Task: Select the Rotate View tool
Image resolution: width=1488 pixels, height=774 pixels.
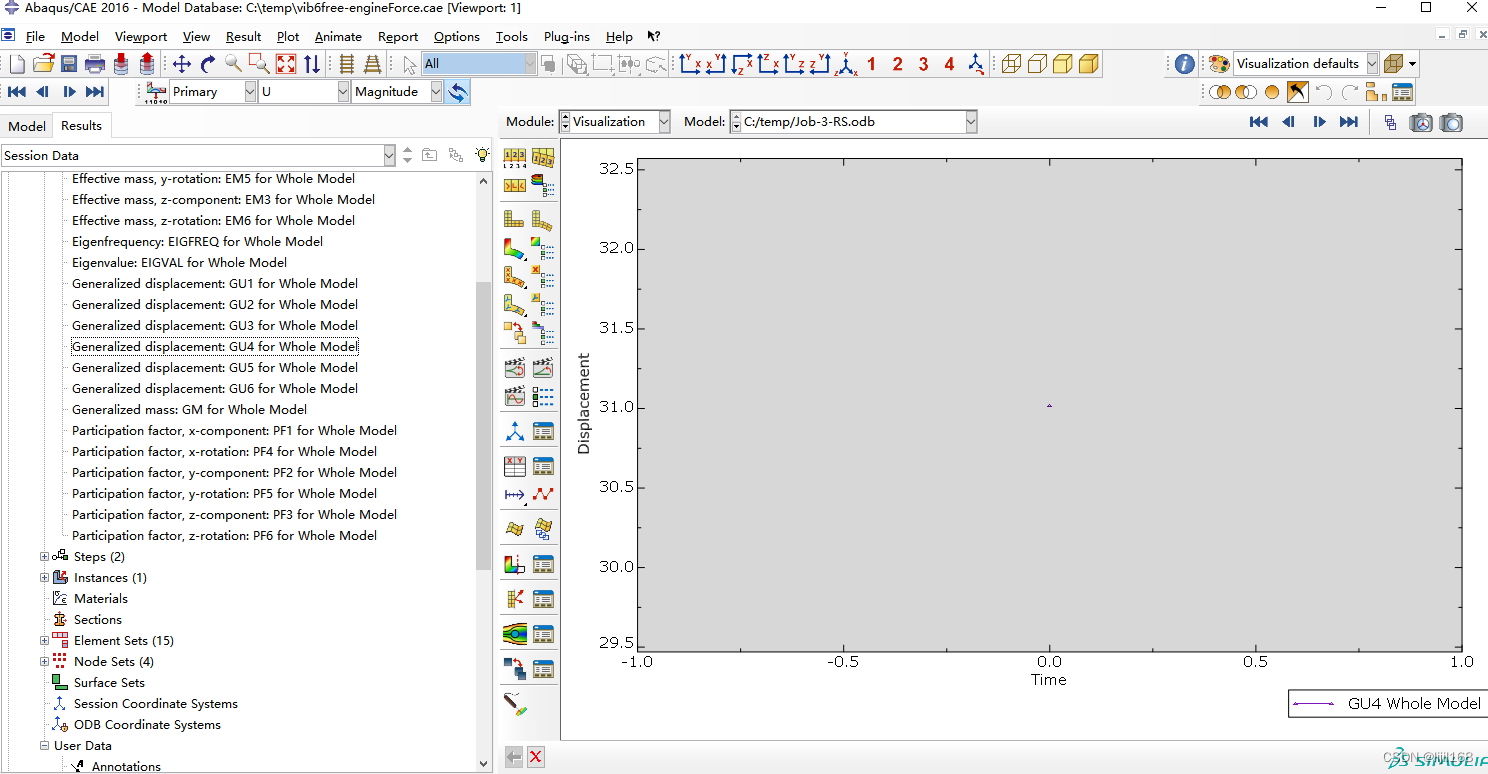Action: tap(208, 64)
